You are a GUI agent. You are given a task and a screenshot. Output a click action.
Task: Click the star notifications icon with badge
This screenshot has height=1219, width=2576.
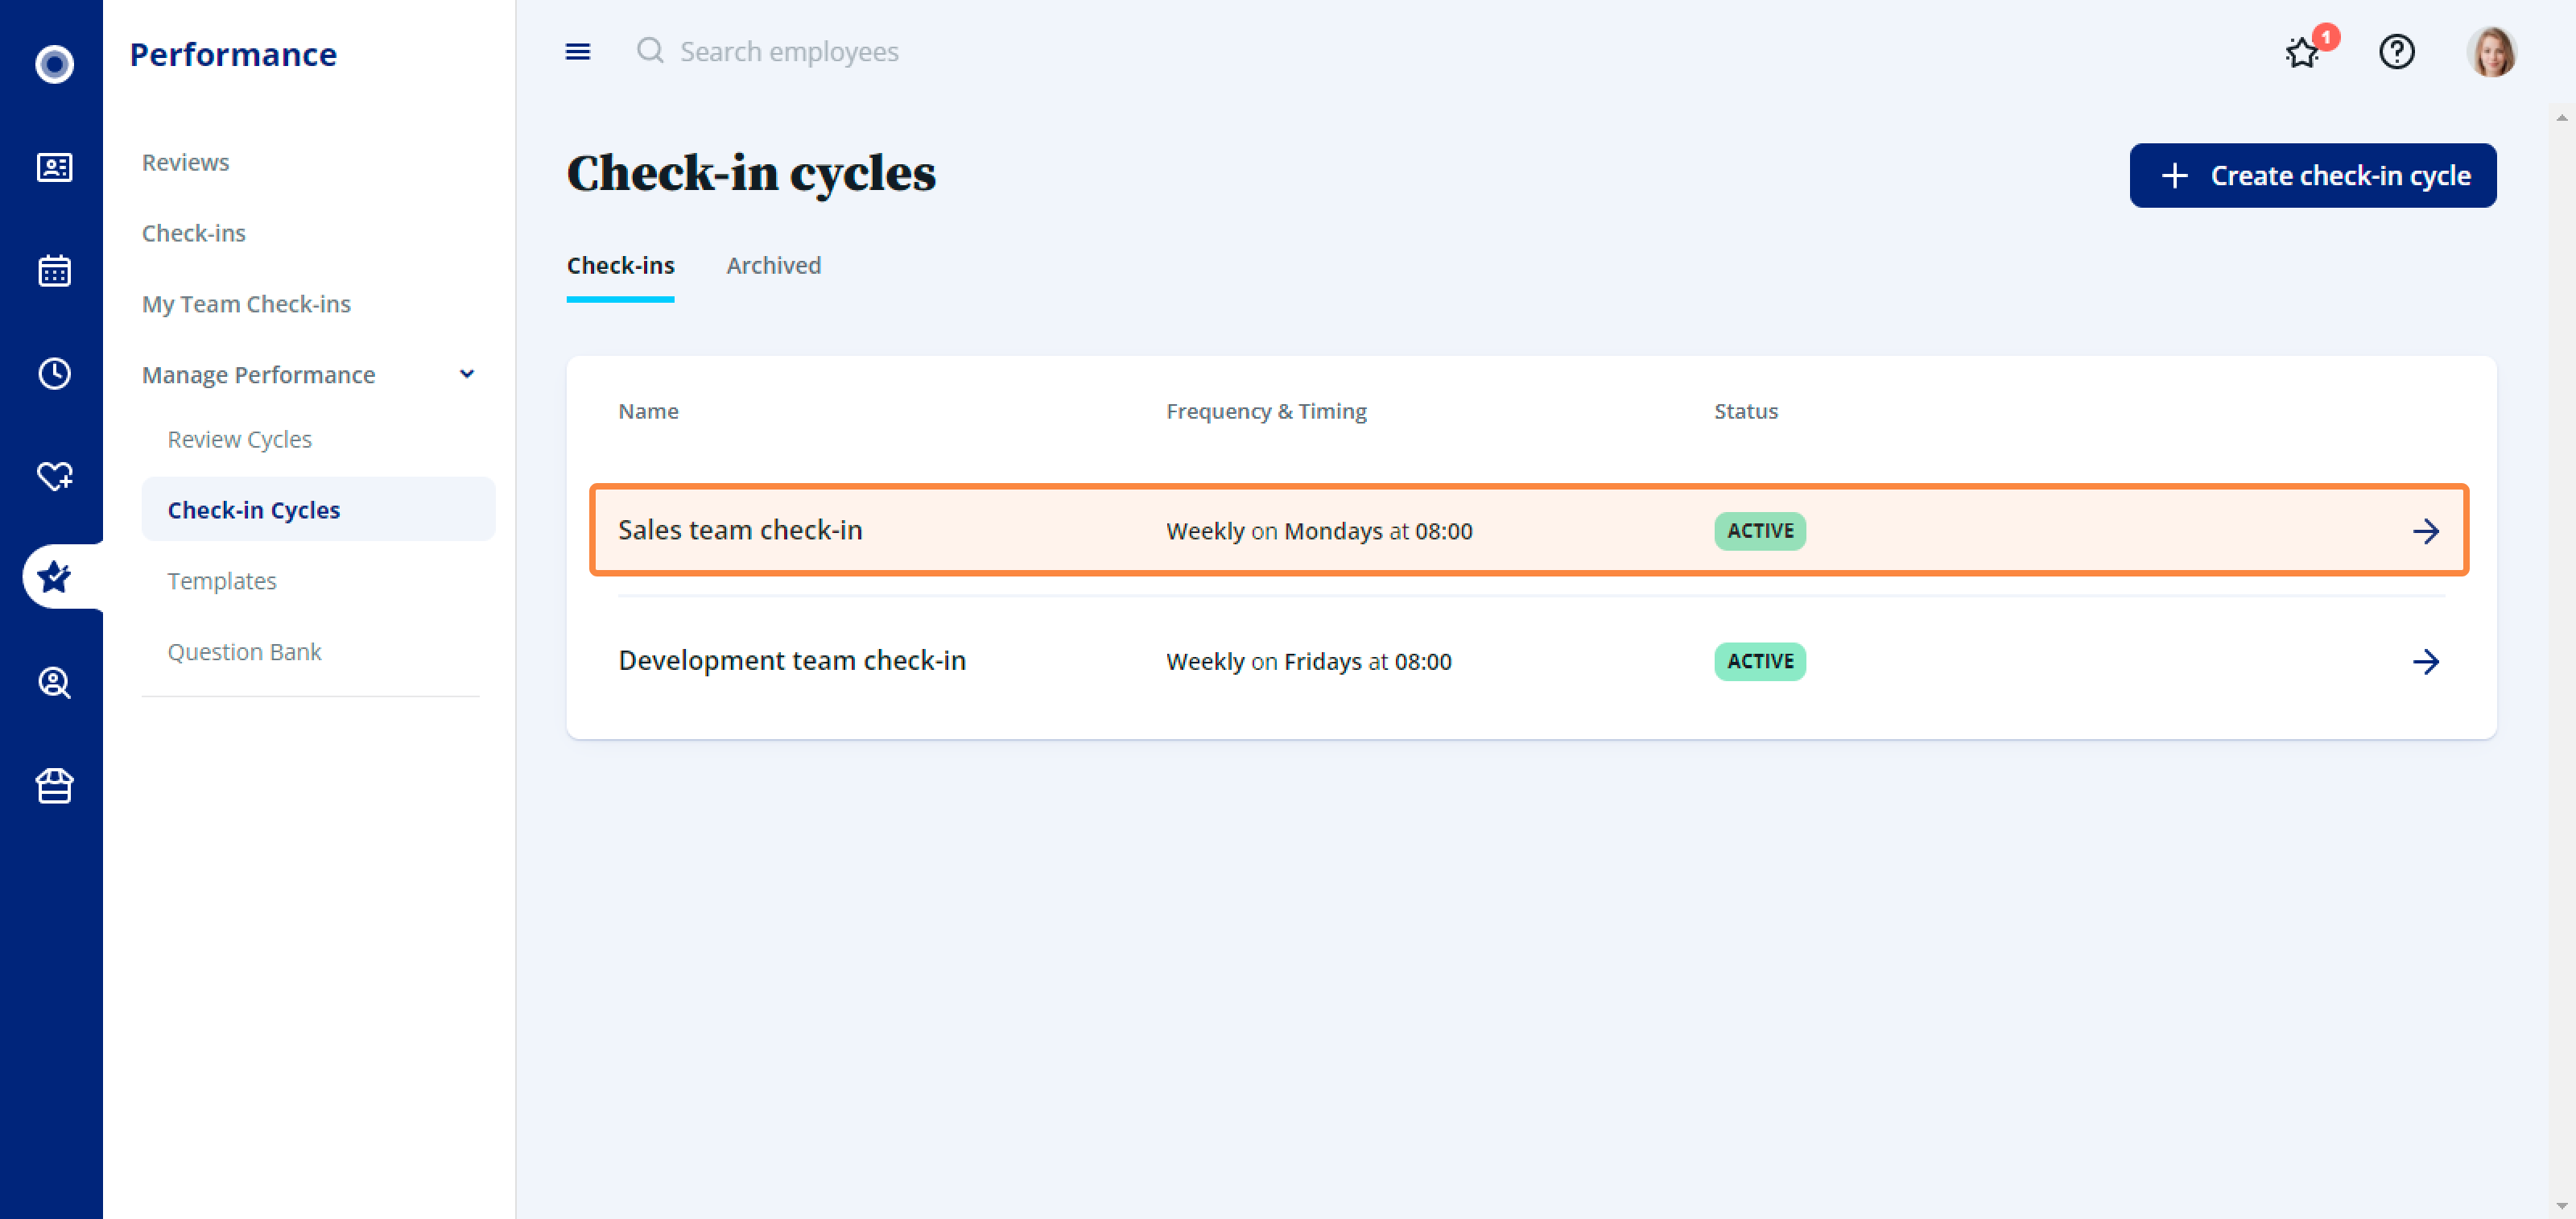pos(2302,51)
